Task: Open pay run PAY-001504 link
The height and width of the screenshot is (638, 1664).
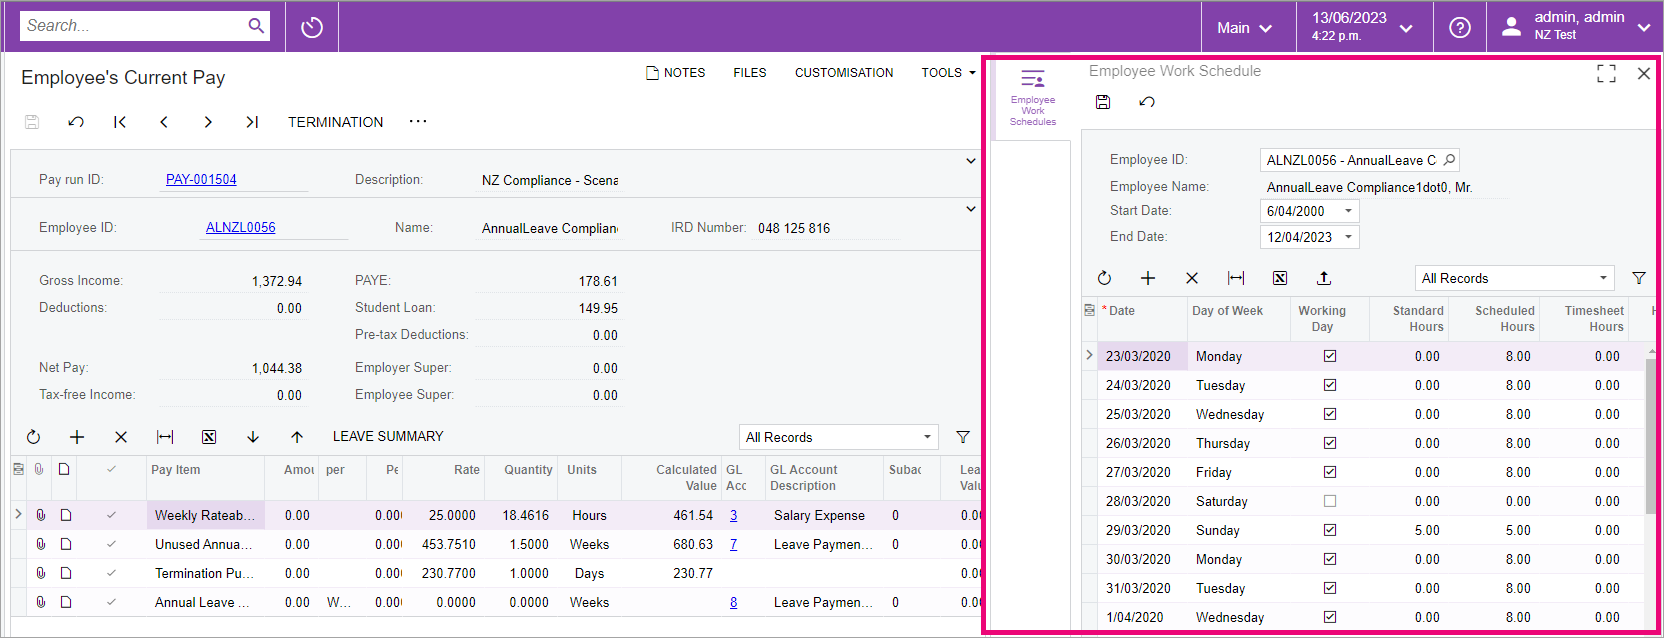Action: tap(201, 180)
